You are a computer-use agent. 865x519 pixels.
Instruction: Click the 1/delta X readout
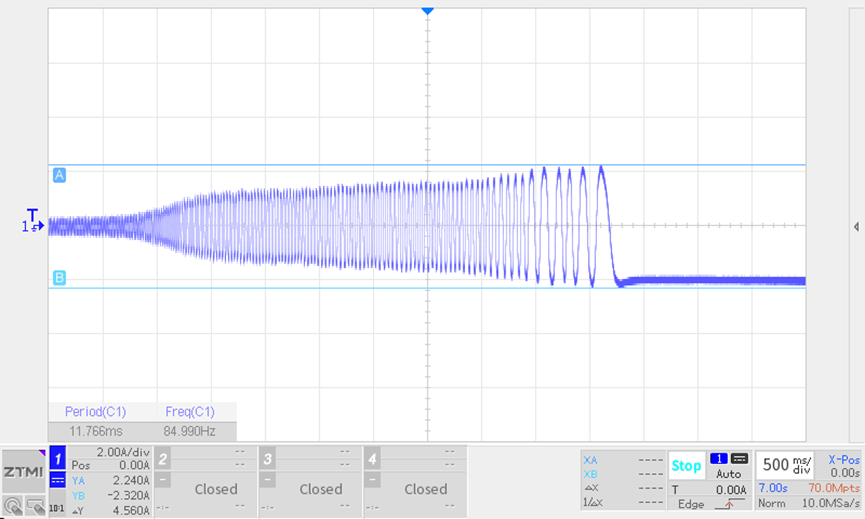[623, 502]
